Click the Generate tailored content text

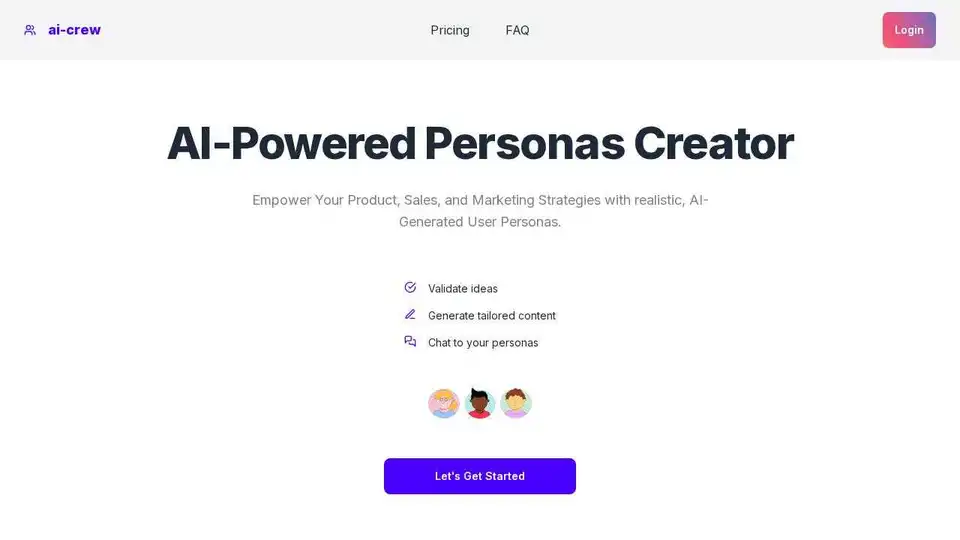(491, 316)
